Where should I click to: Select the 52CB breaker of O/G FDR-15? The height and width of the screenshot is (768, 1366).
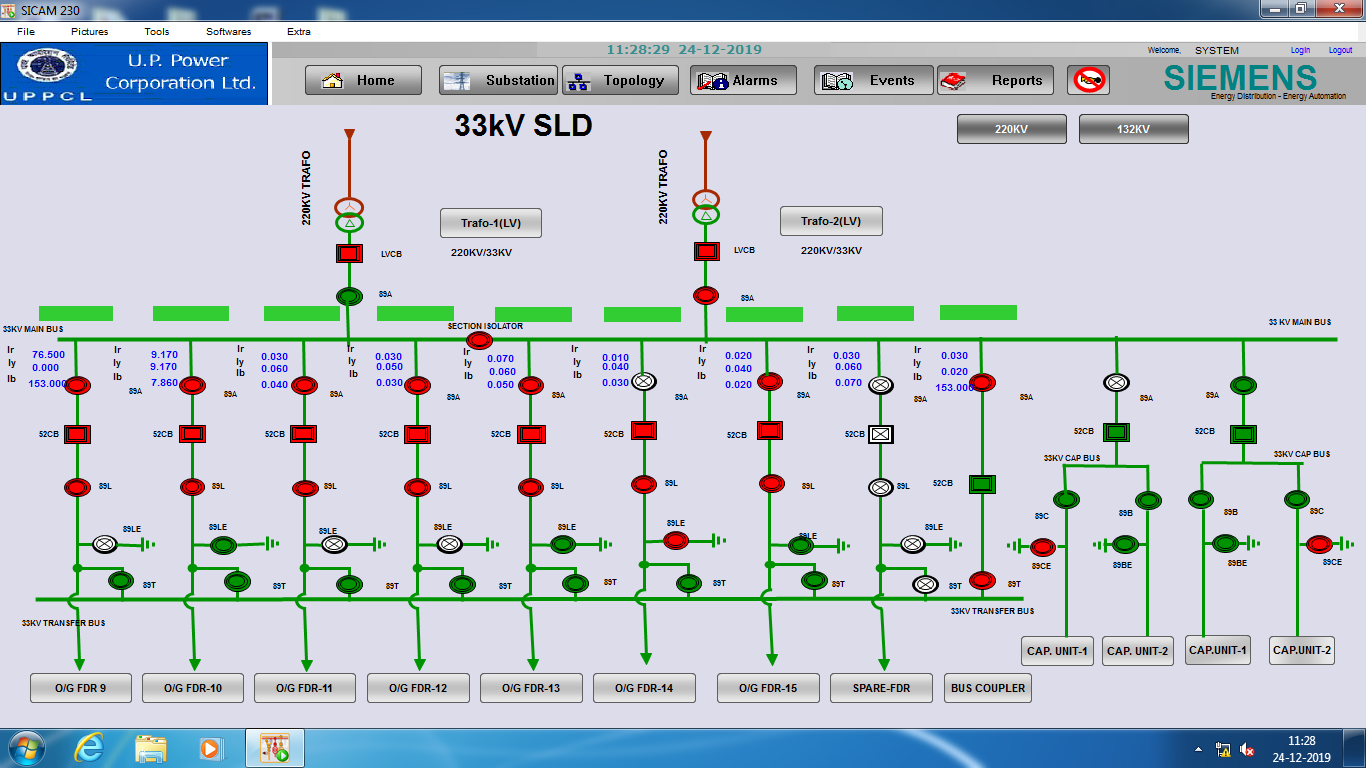(769, 431)
